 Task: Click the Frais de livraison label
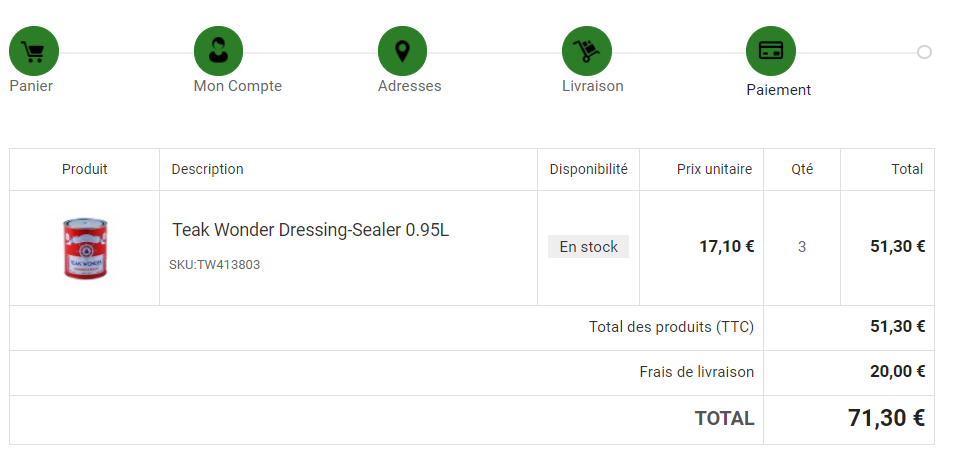click(x=696, y=372)
